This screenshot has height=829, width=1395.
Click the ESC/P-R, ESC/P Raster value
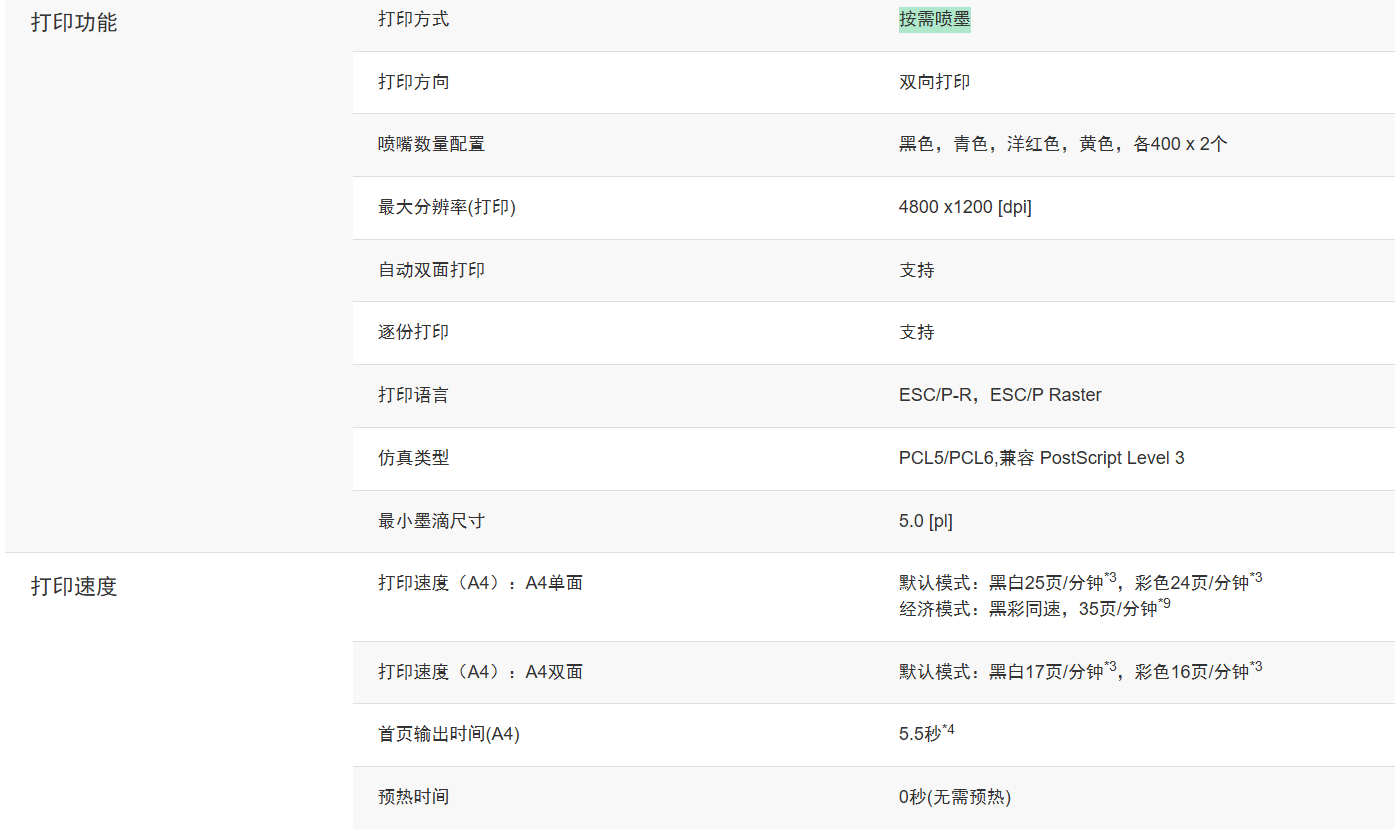(999, 395)
